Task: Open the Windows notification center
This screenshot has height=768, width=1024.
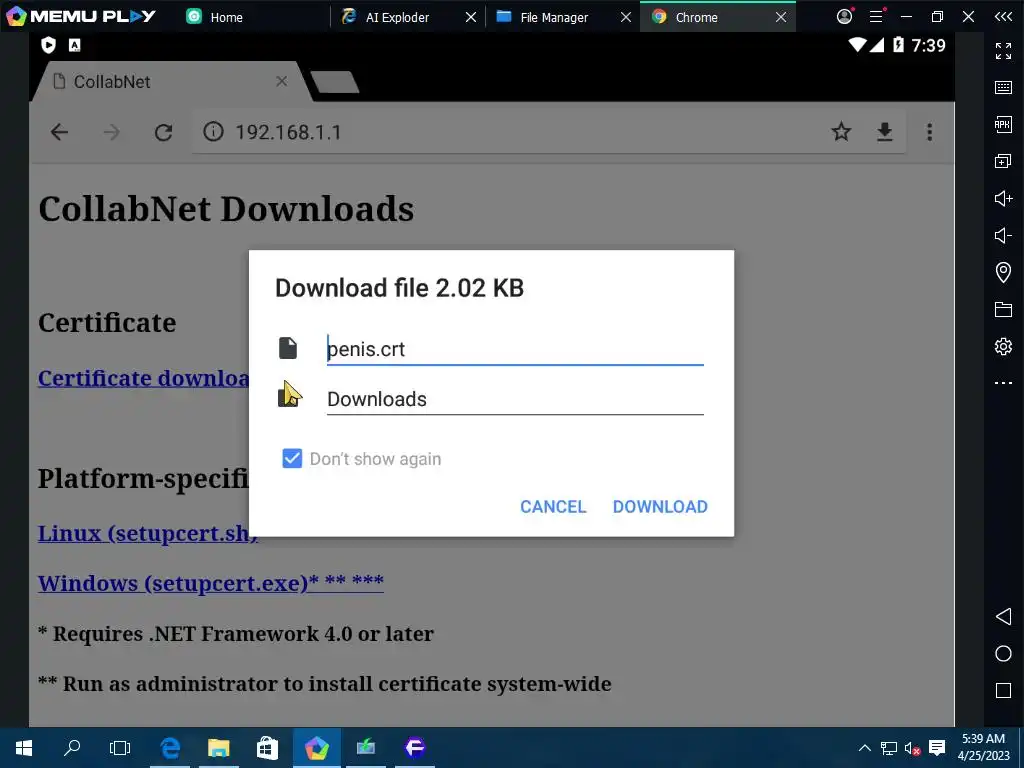Action: (x=937, y=748)
